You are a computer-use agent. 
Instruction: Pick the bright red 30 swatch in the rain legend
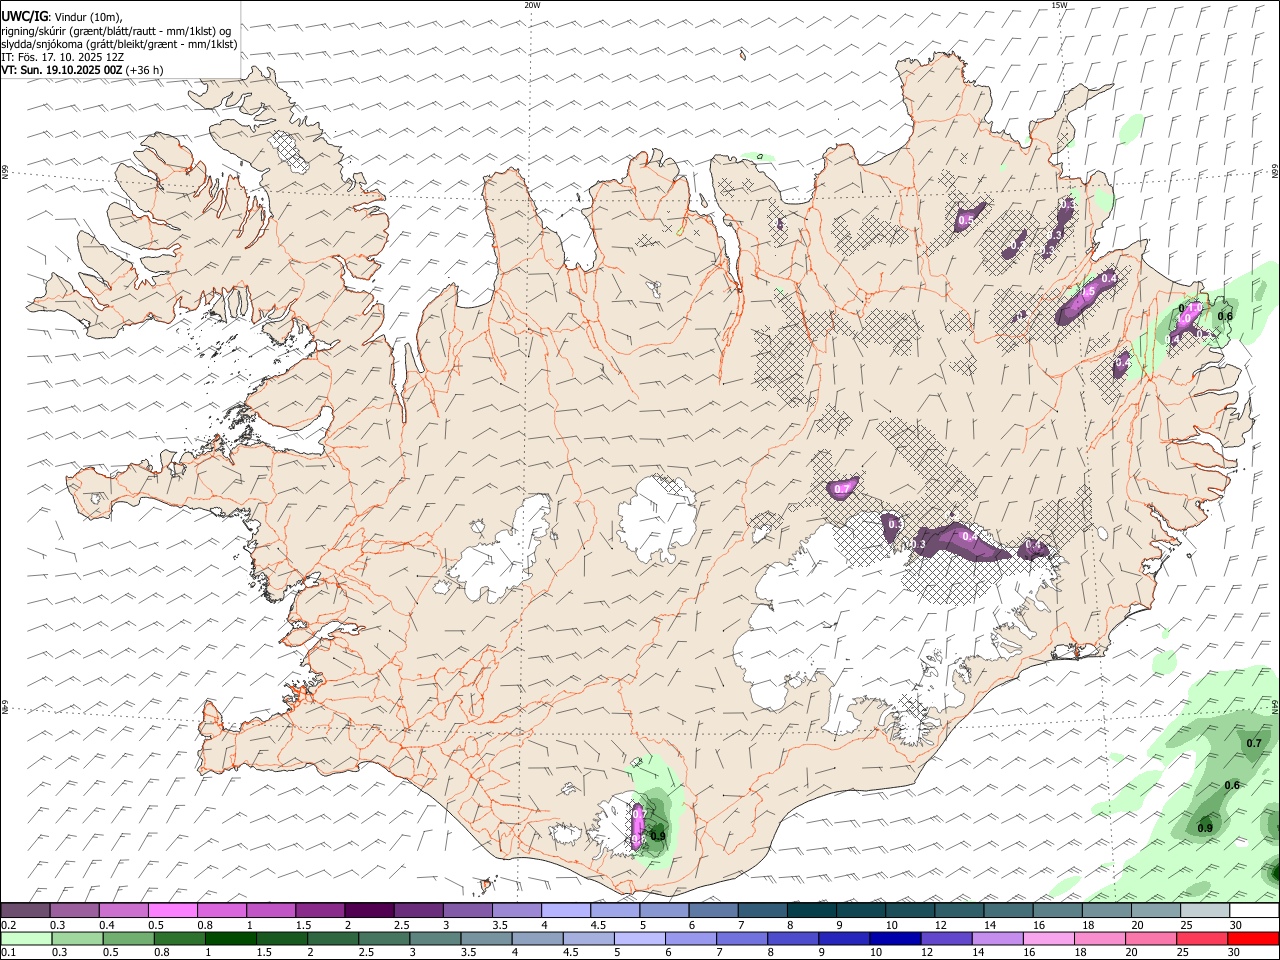1254,938
